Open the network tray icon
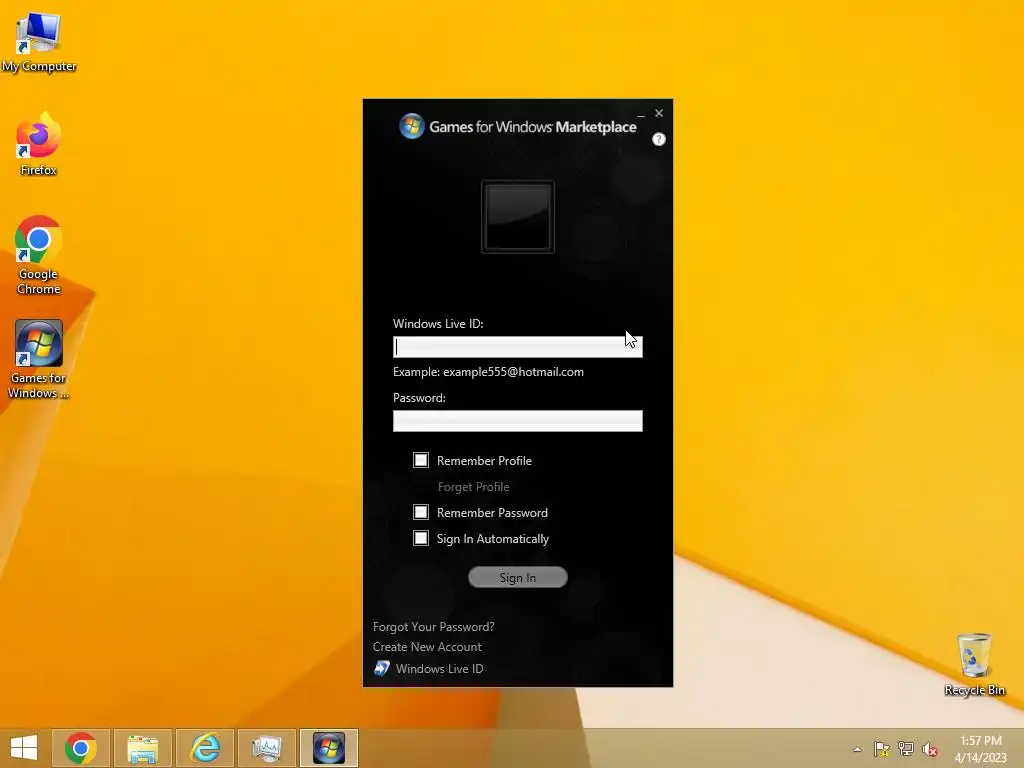The width and height of the screenshot is (1024, 768). coord(906,749)
